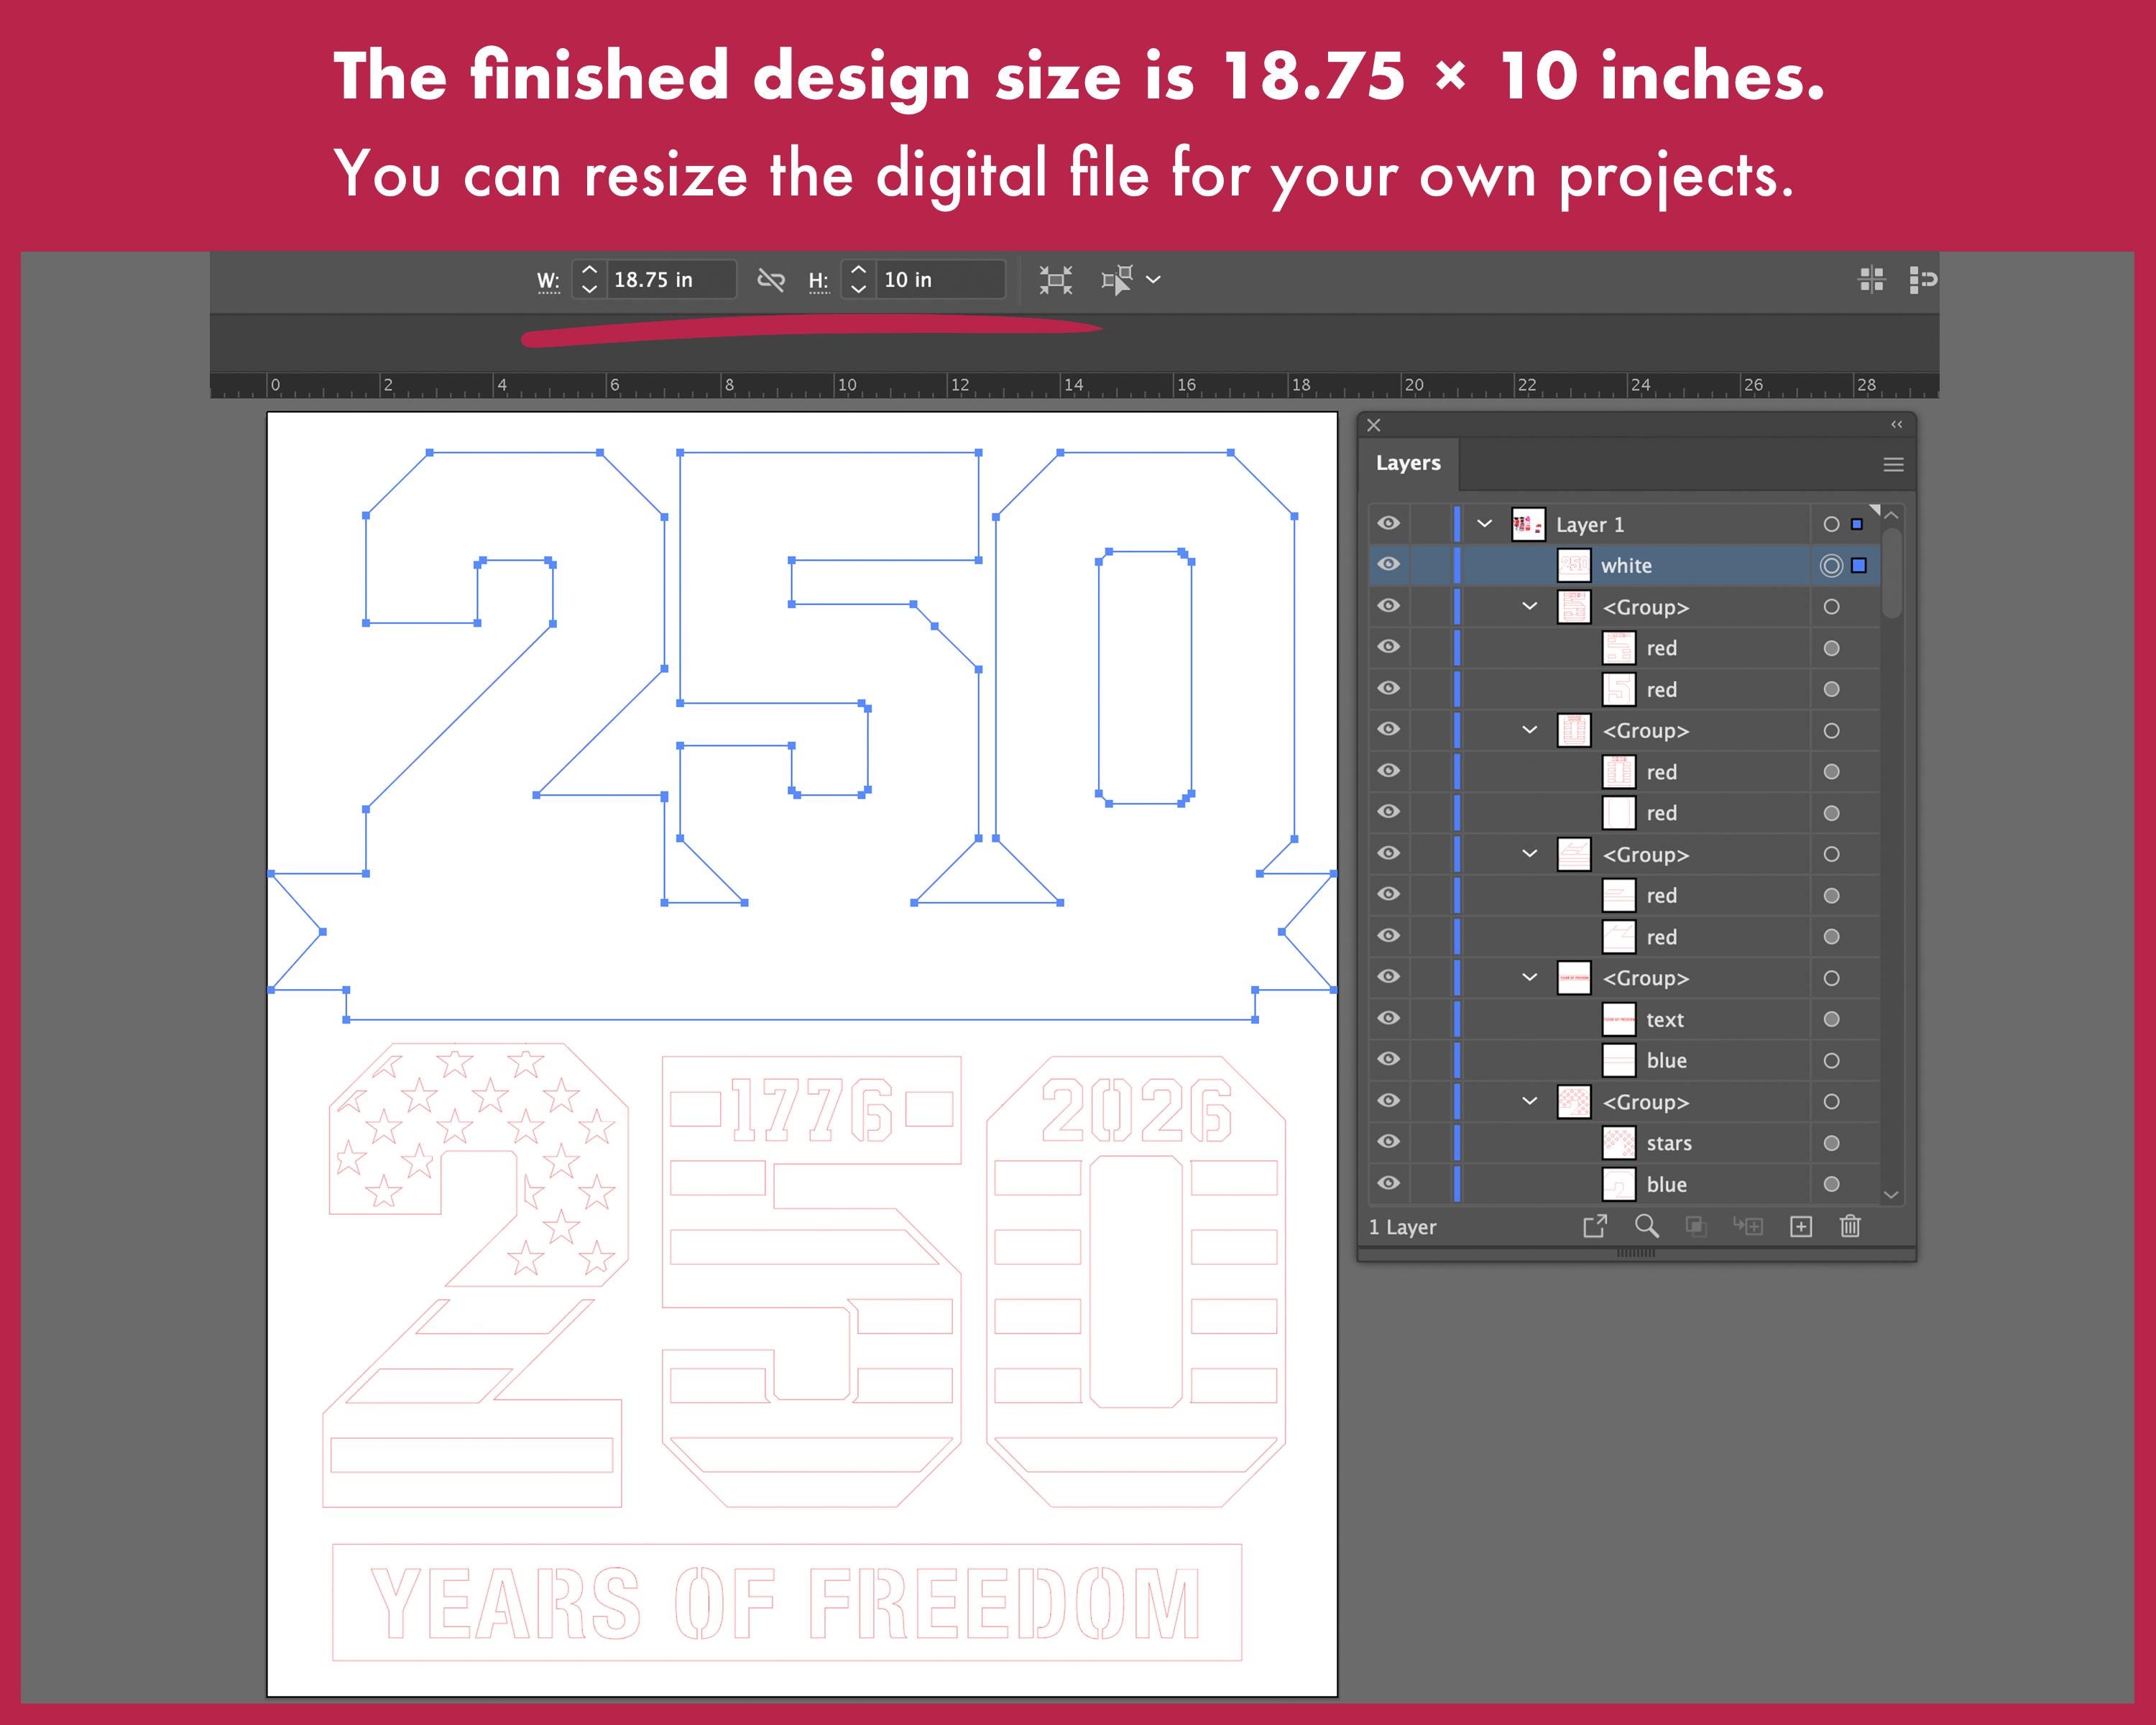Image resolution: width=2156 pixels, height=1725 pixels.
Task: Close the Layers panel with the X
Action: pos(1374,425)
